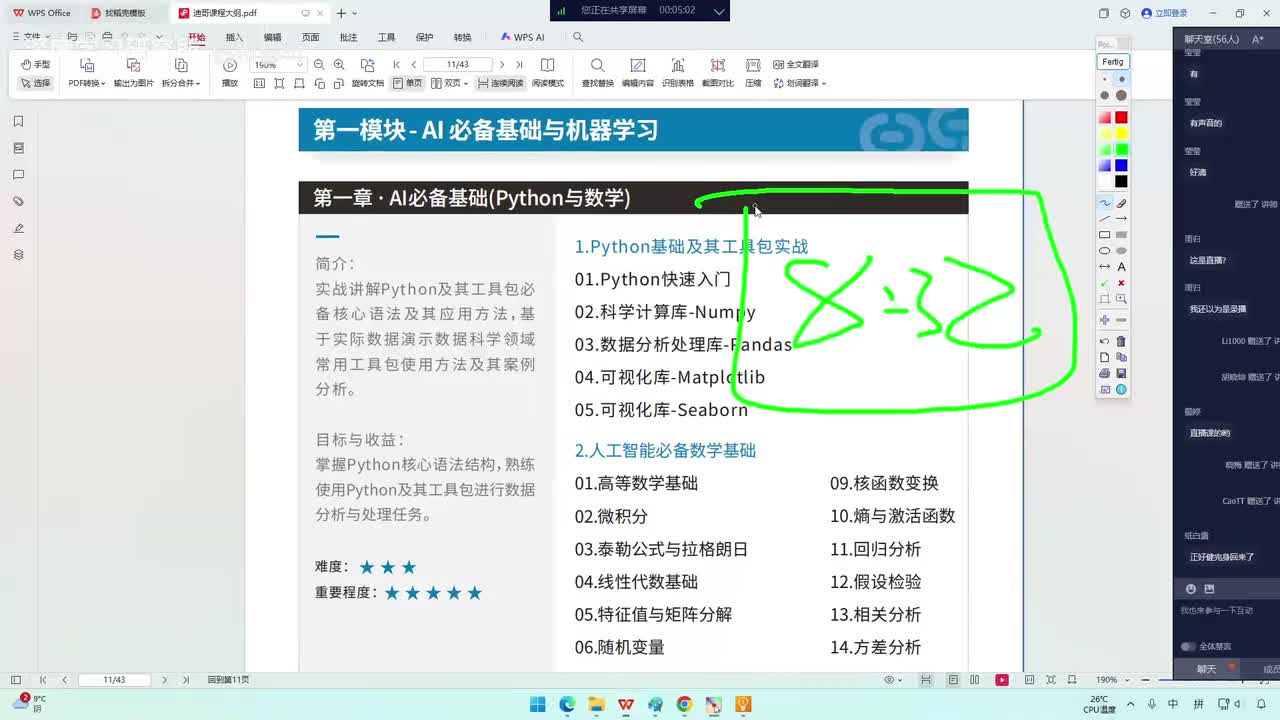Select the text 'A' annotation tool
This screenshot has width=1280, height=720.
point(1121,267)
